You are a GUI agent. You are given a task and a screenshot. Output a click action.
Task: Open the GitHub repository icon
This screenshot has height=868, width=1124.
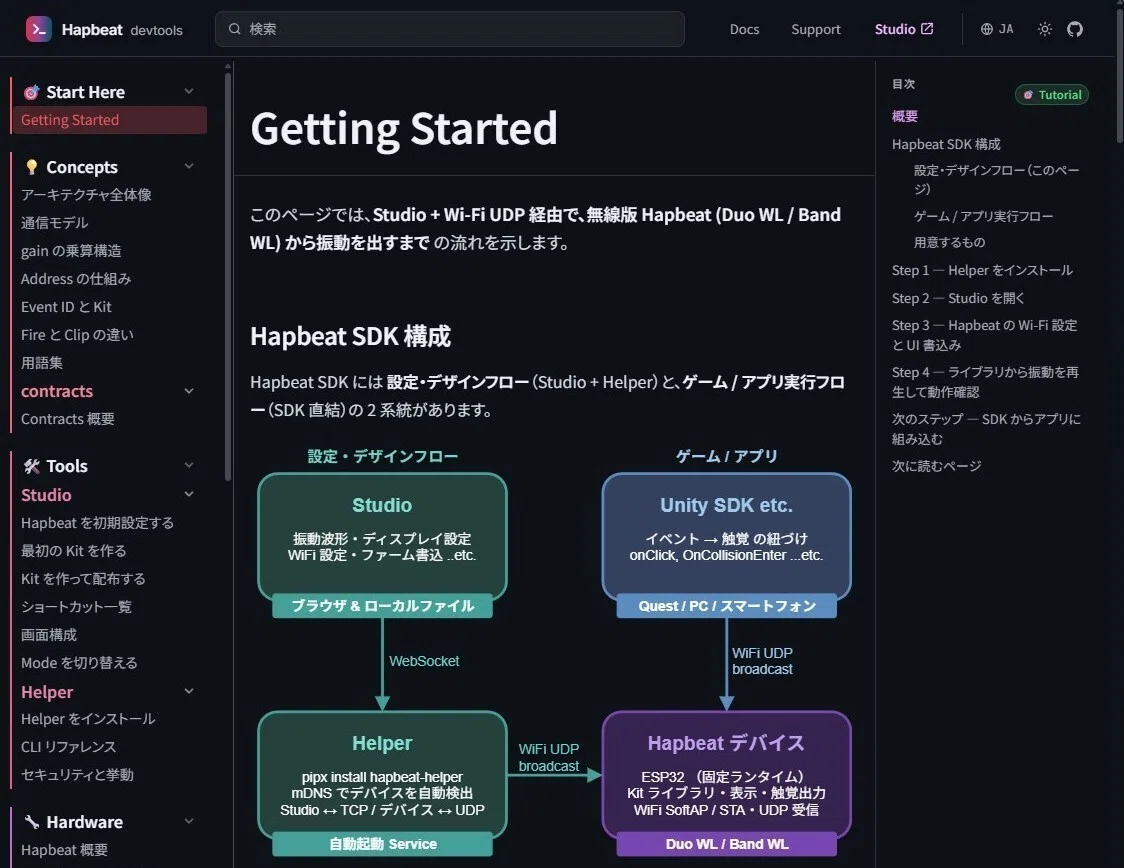1075,29
